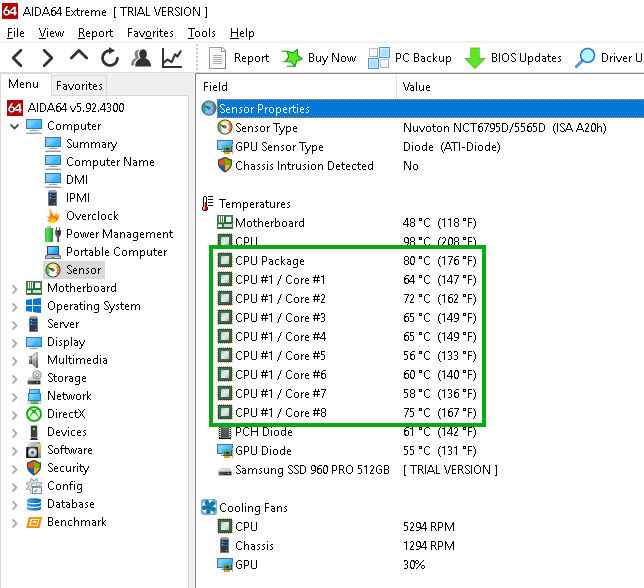644x588 pixels.
Task: Click the Security shield icon
Action: (34, 468)
